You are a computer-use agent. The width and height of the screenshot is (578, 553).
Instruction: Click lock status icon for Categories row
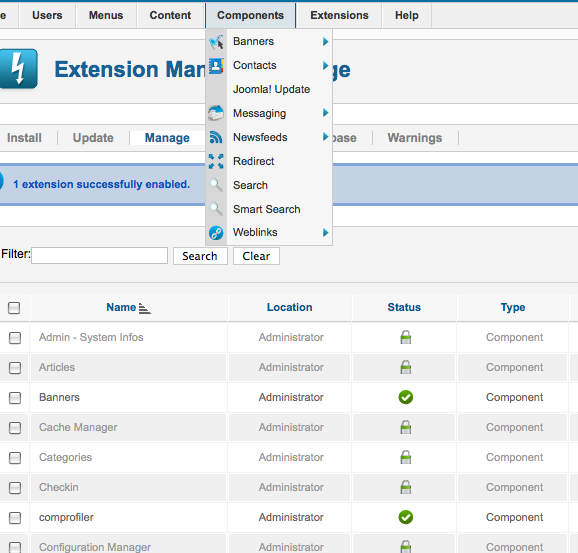[405, 457]
